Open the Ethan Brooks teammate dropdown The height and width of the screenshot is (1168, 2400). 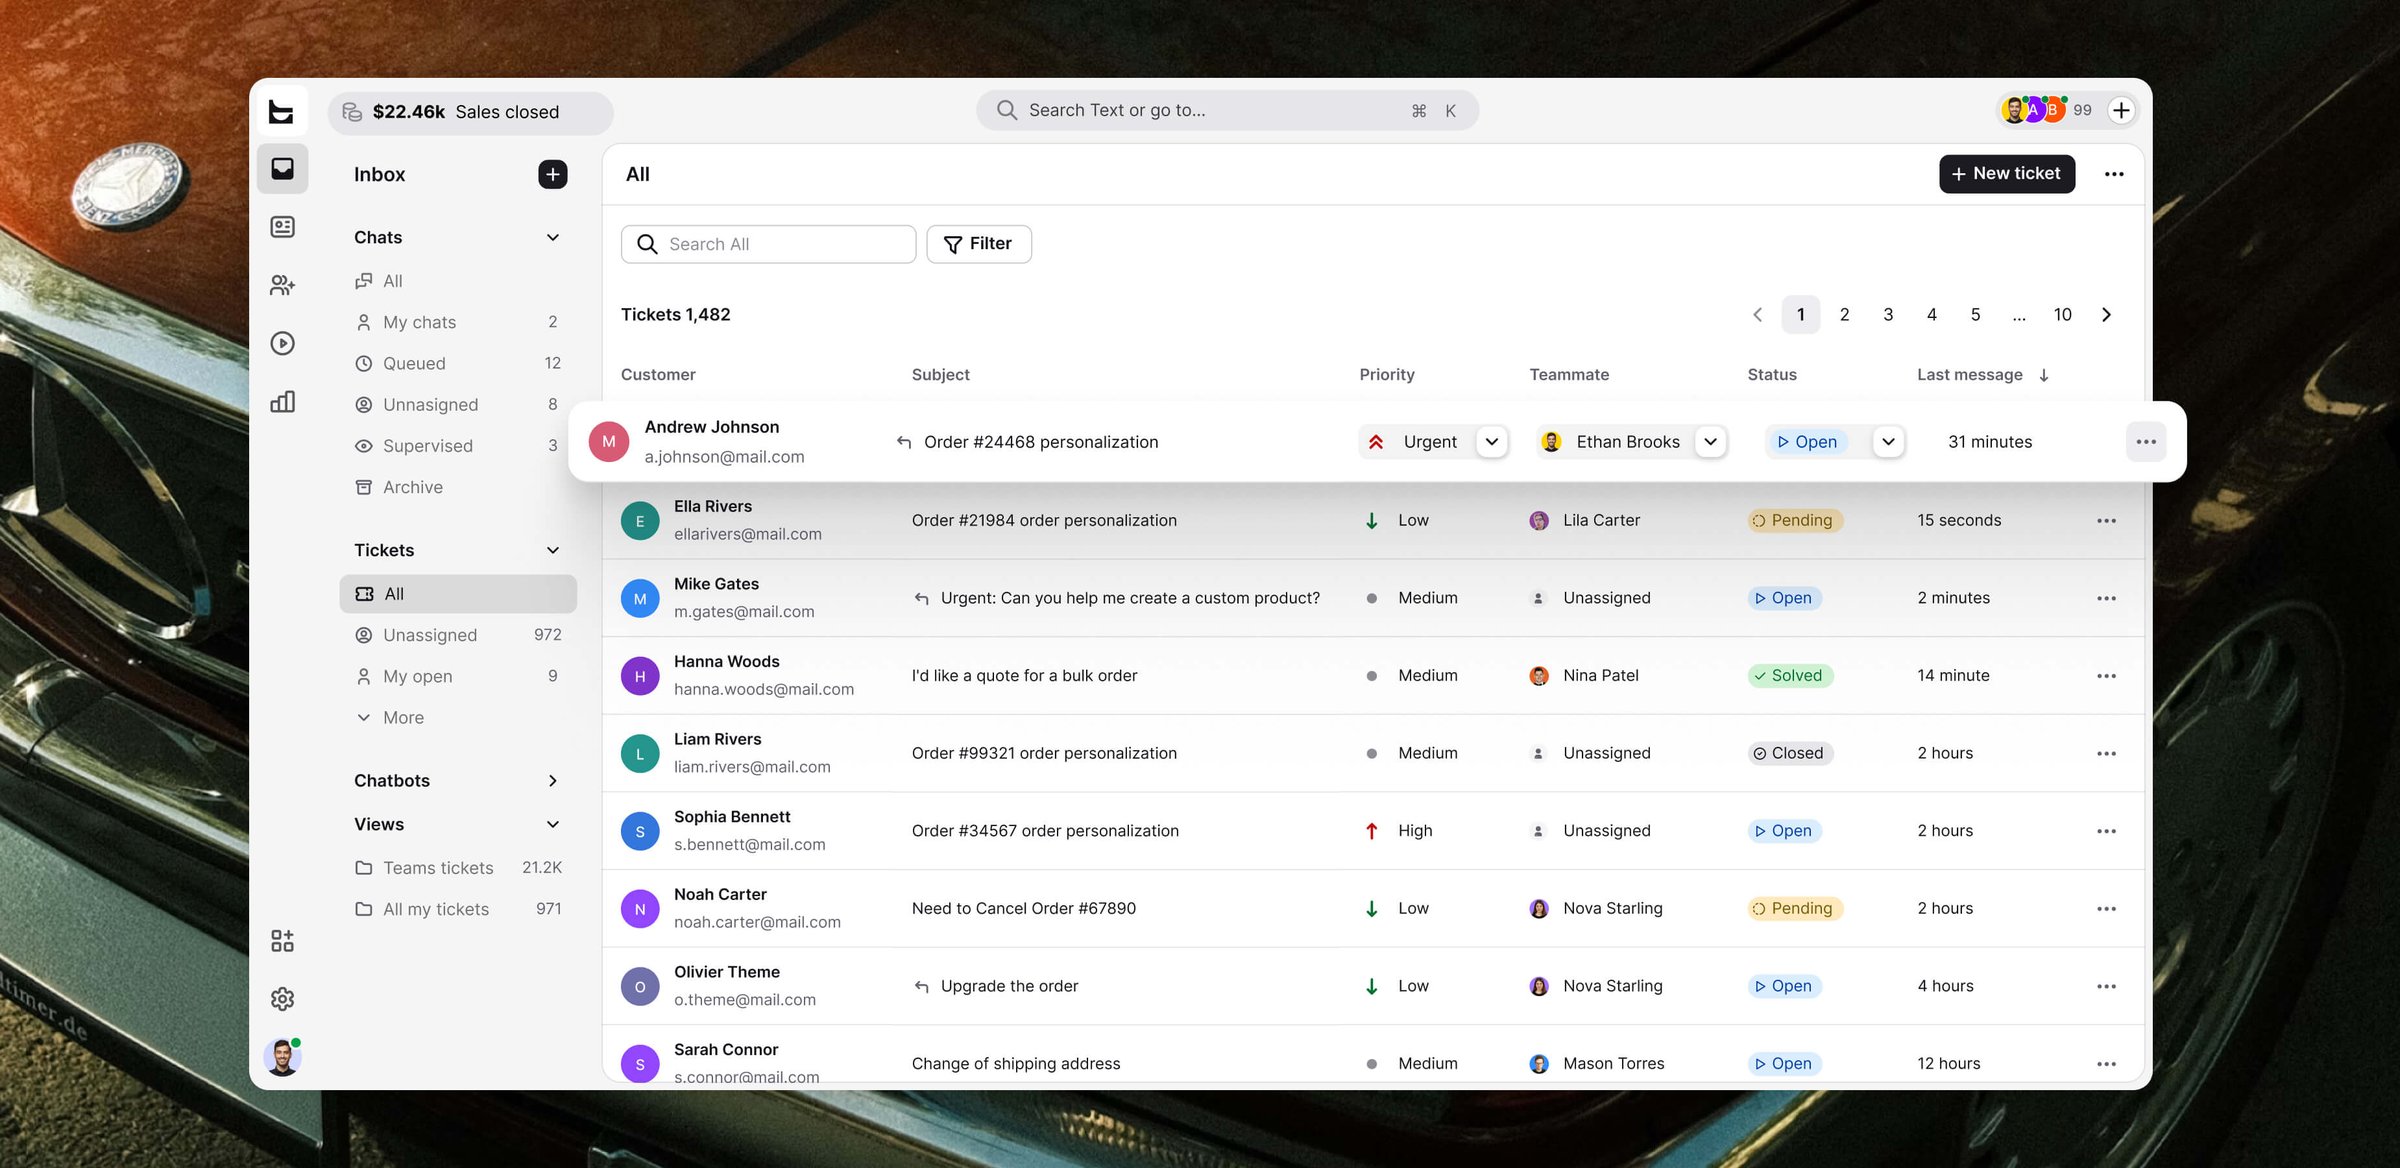(x=1711, y=442)
